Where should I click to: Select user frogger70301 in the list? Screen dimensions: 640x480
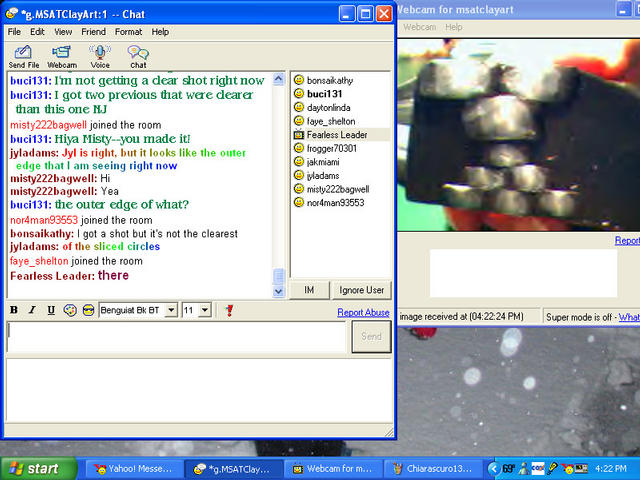tap(332, 148)
